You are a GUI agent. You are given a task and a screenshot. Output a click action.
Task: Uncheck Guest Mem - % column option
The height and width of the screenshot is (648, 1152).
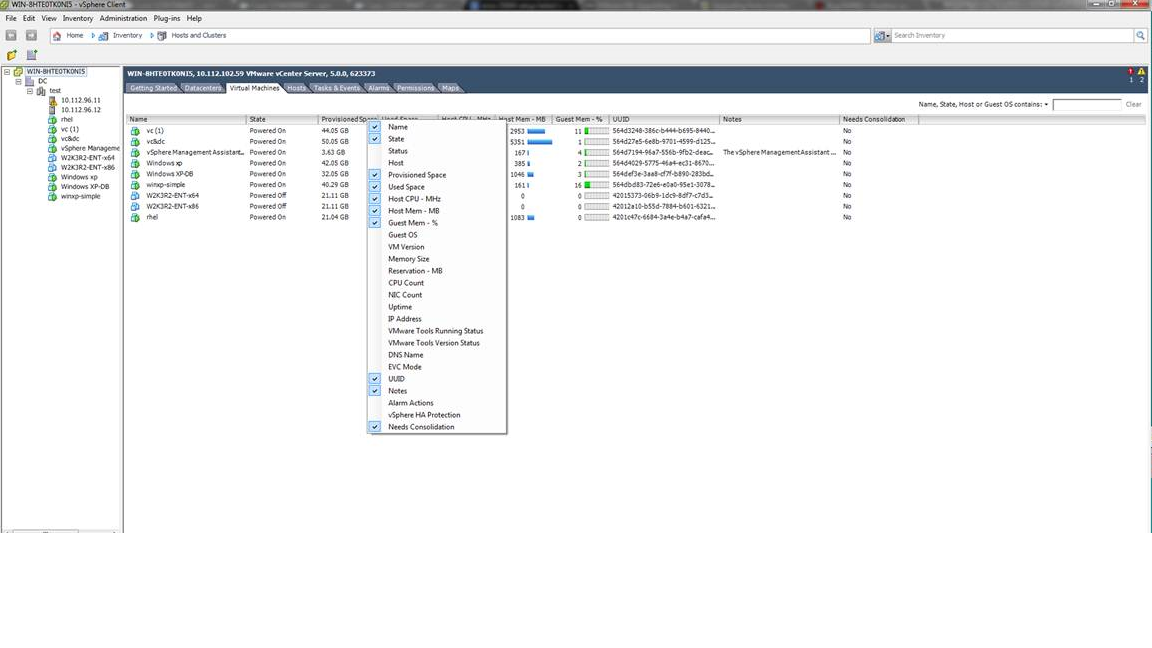click(x=375, y=223)
